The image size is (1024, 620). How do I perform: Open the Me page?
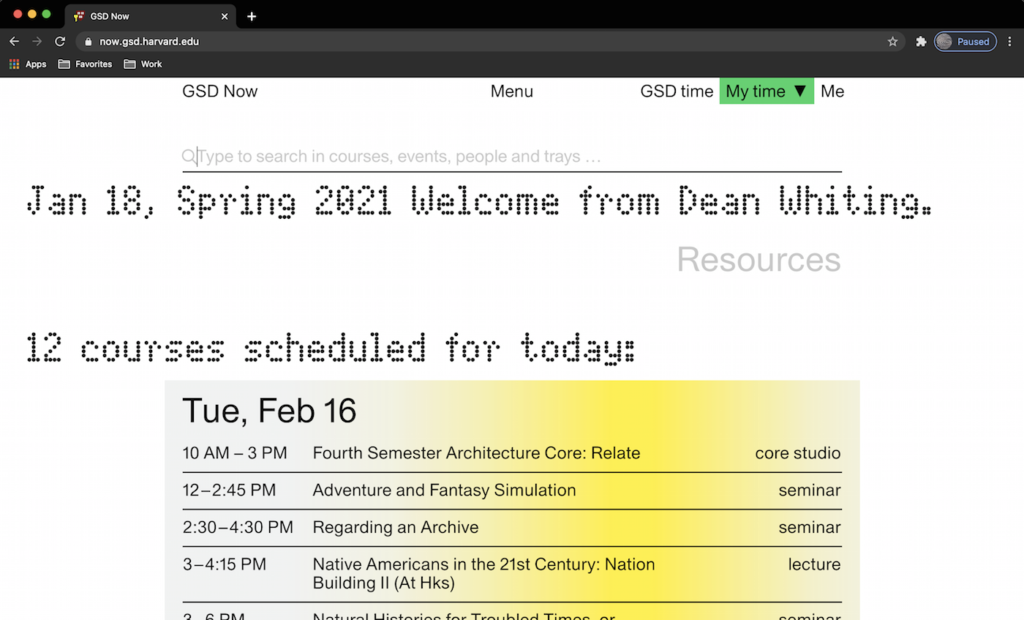832,91
